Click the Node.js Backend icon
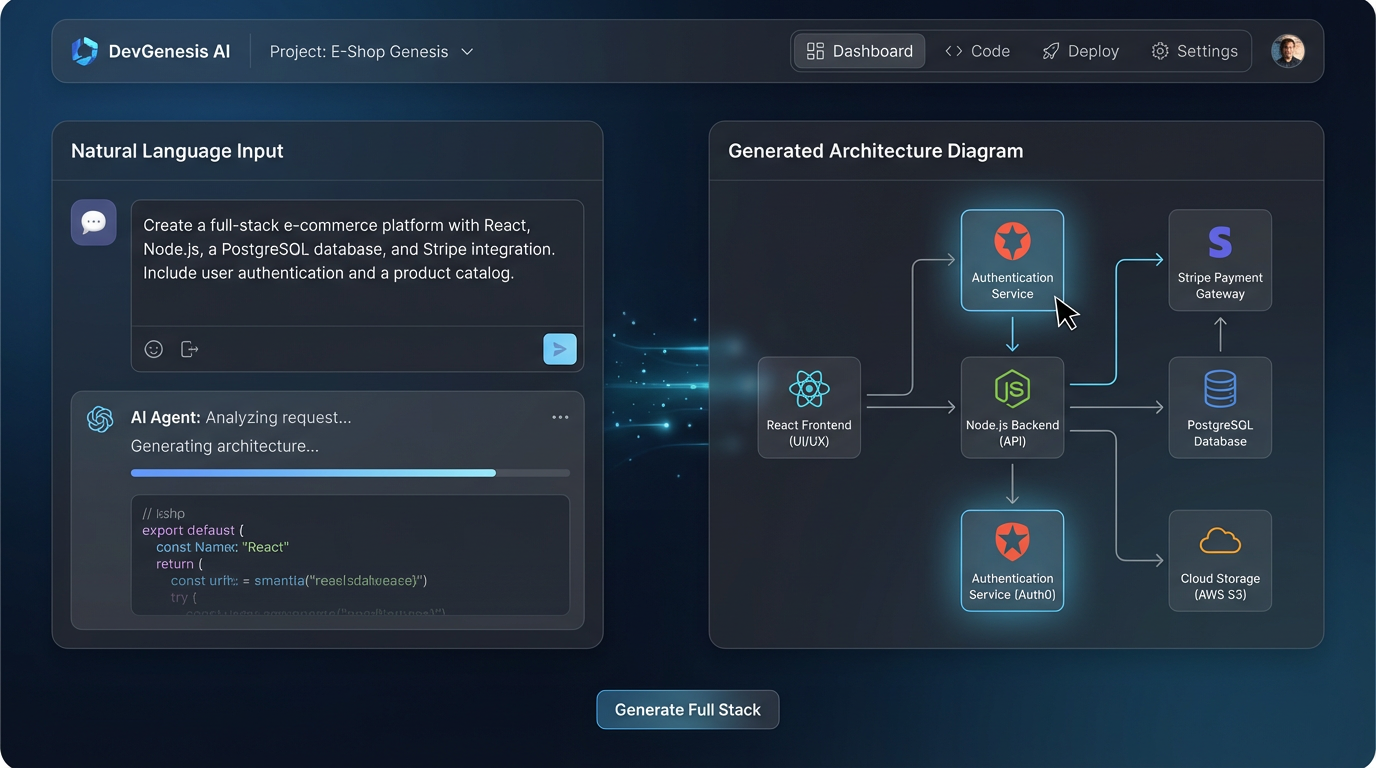This screenshot has height=768, width=1376. pyautogui.click(x=1013, y=390)
